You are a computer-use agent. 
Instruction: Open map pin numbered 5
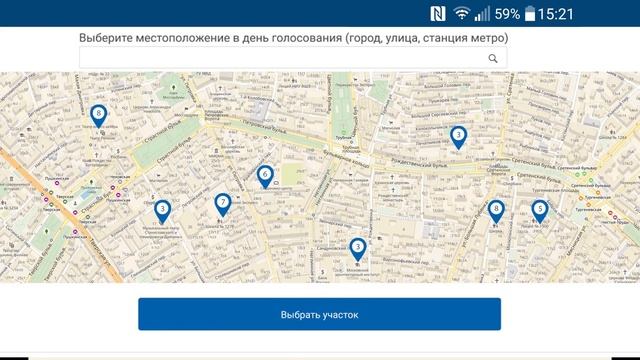point(540,211)
